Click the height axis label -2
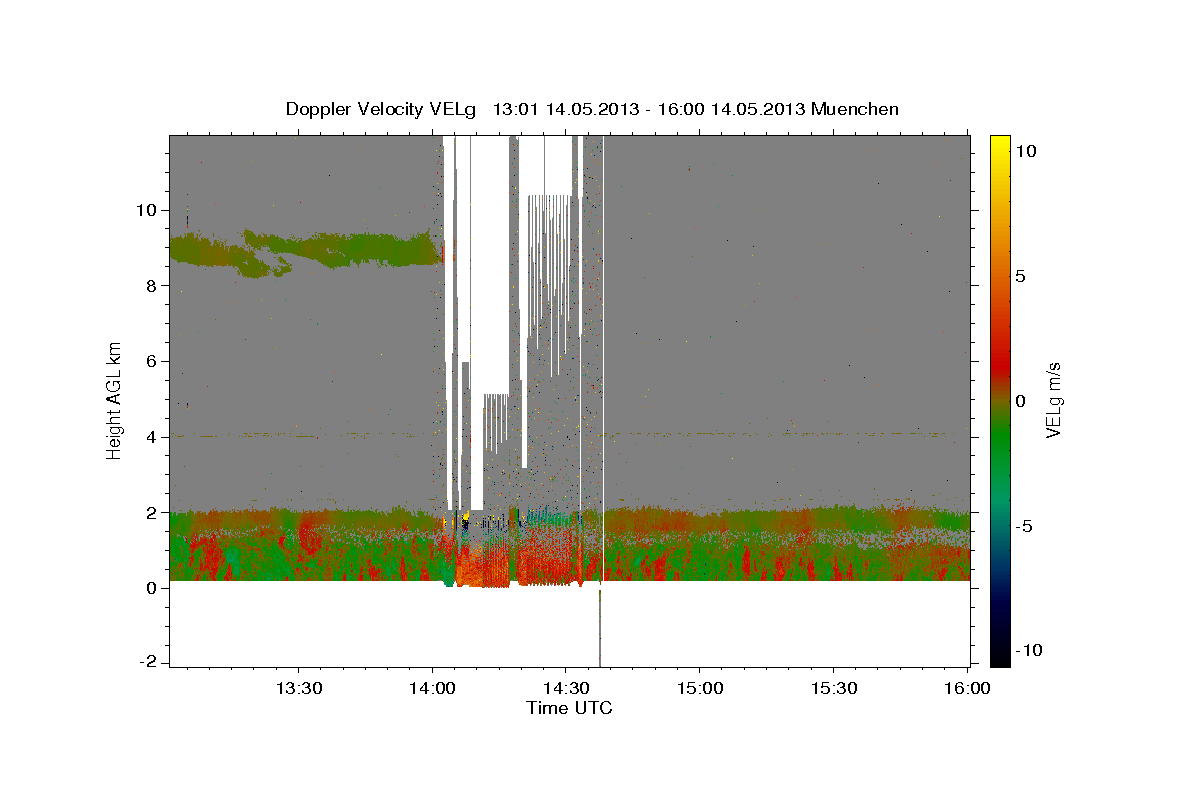The image size is (1200, 800). (149, 663)
